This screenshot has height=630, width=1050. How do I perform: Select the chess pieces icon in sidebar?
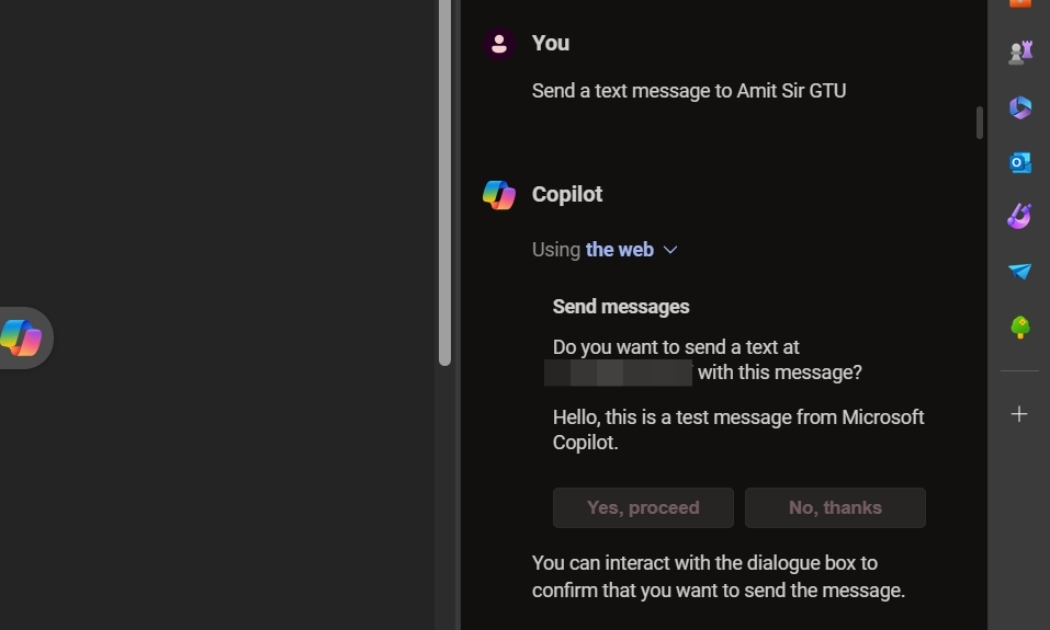pos(1019,52)
